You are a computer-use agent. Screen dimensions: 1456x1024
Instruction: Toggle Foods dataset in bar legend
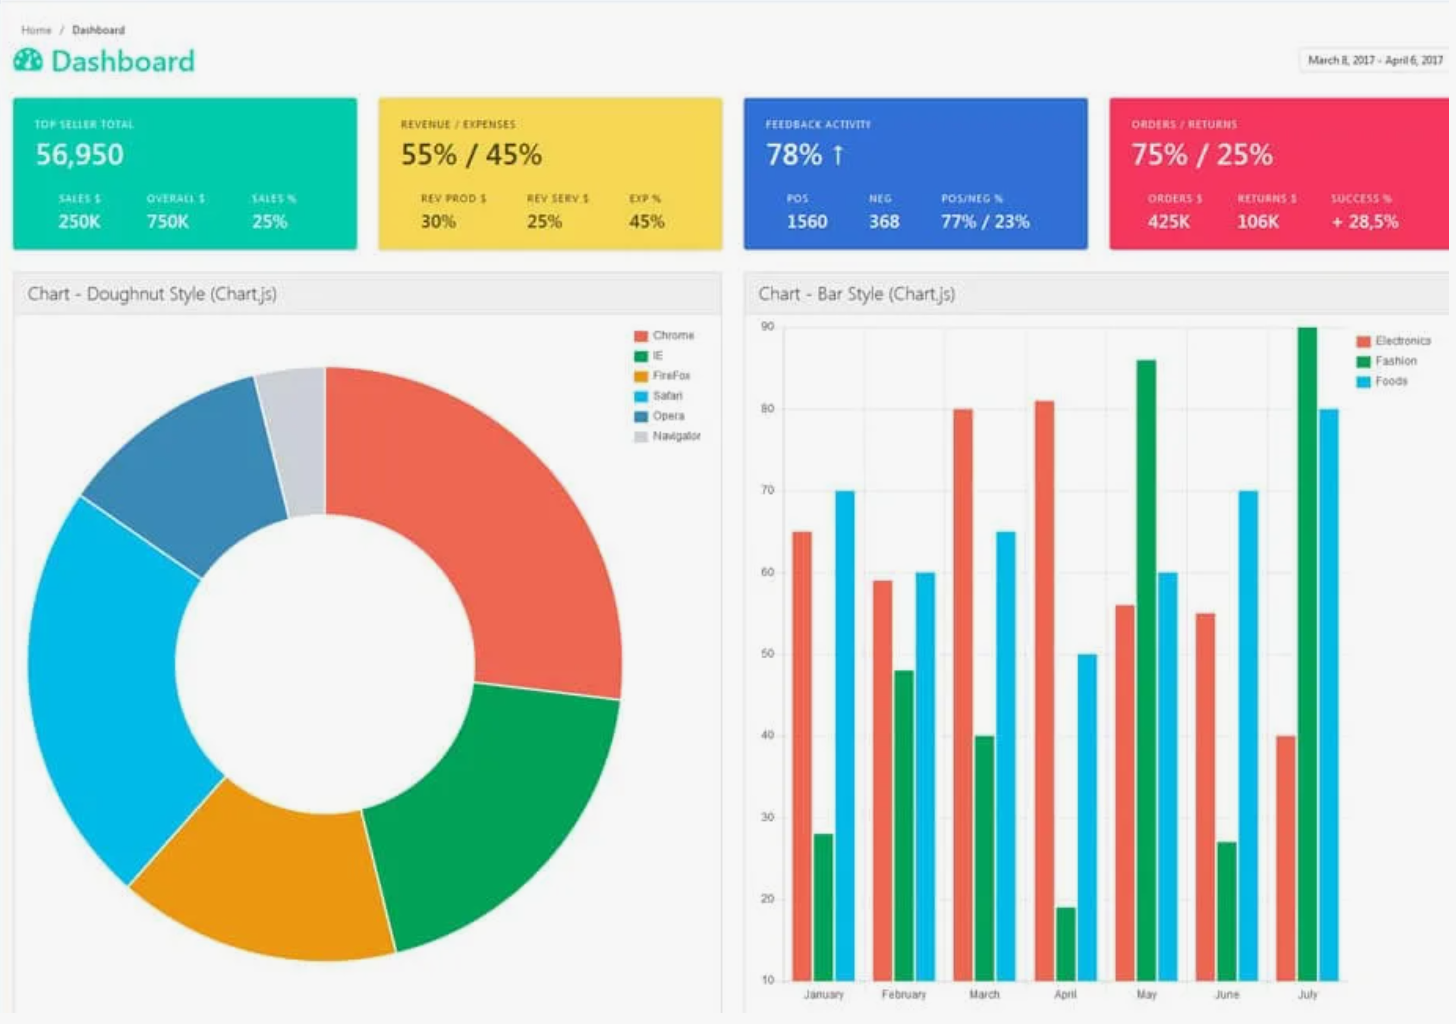point(1382,381)
